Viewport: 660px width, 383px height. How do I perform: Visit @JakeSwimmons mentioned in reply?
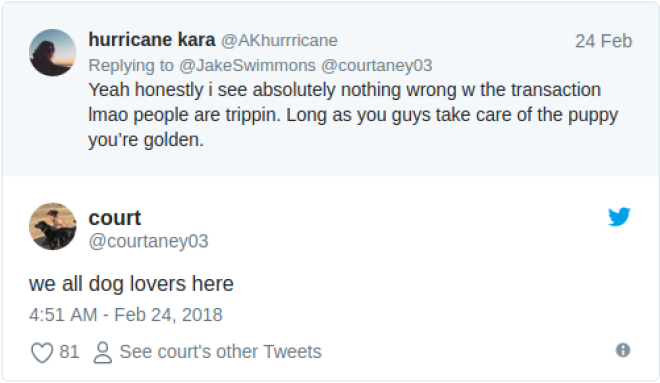point(248,66)
